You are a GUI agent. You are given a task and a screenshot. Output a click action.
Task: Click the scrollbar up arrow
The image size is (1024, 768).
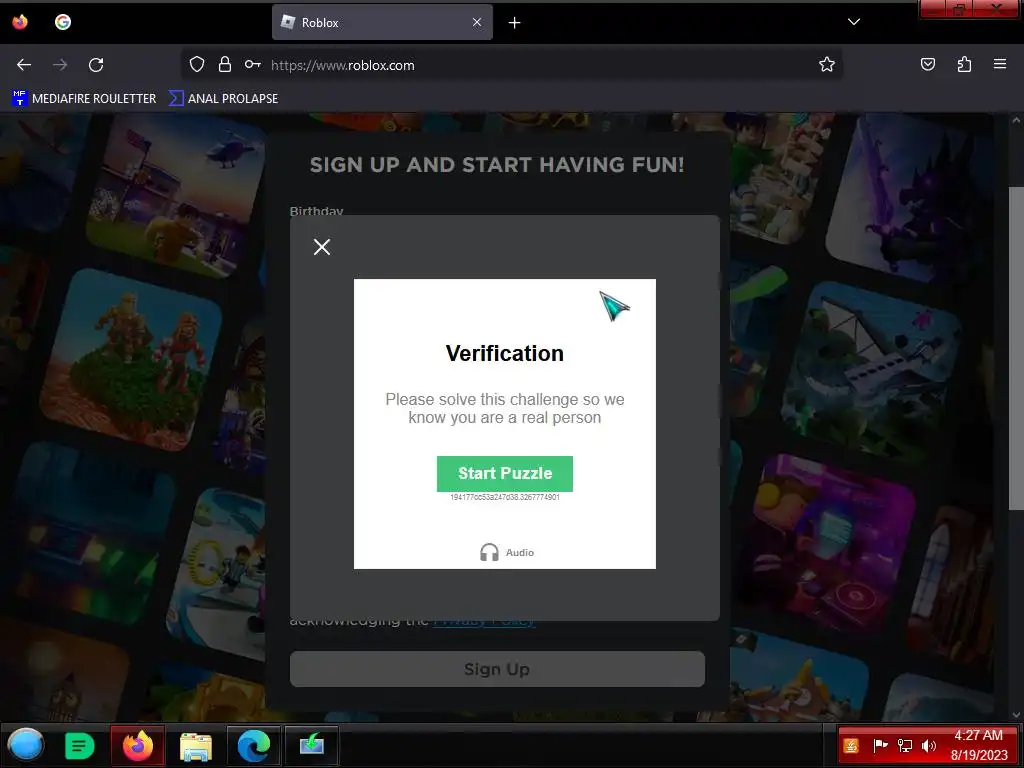click(x=1016, y=120)
